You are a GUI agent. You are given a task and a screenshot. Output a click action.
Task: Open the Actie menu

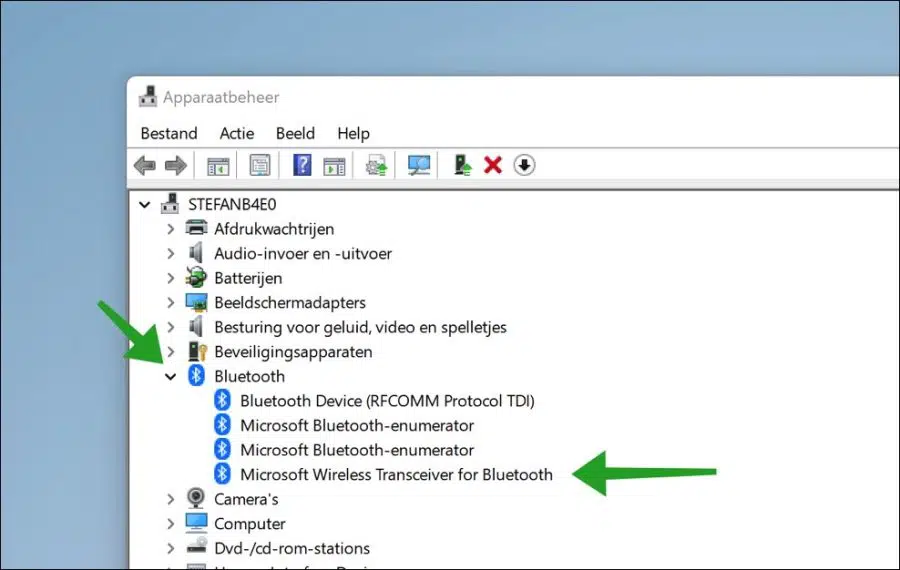pos(236,133)
